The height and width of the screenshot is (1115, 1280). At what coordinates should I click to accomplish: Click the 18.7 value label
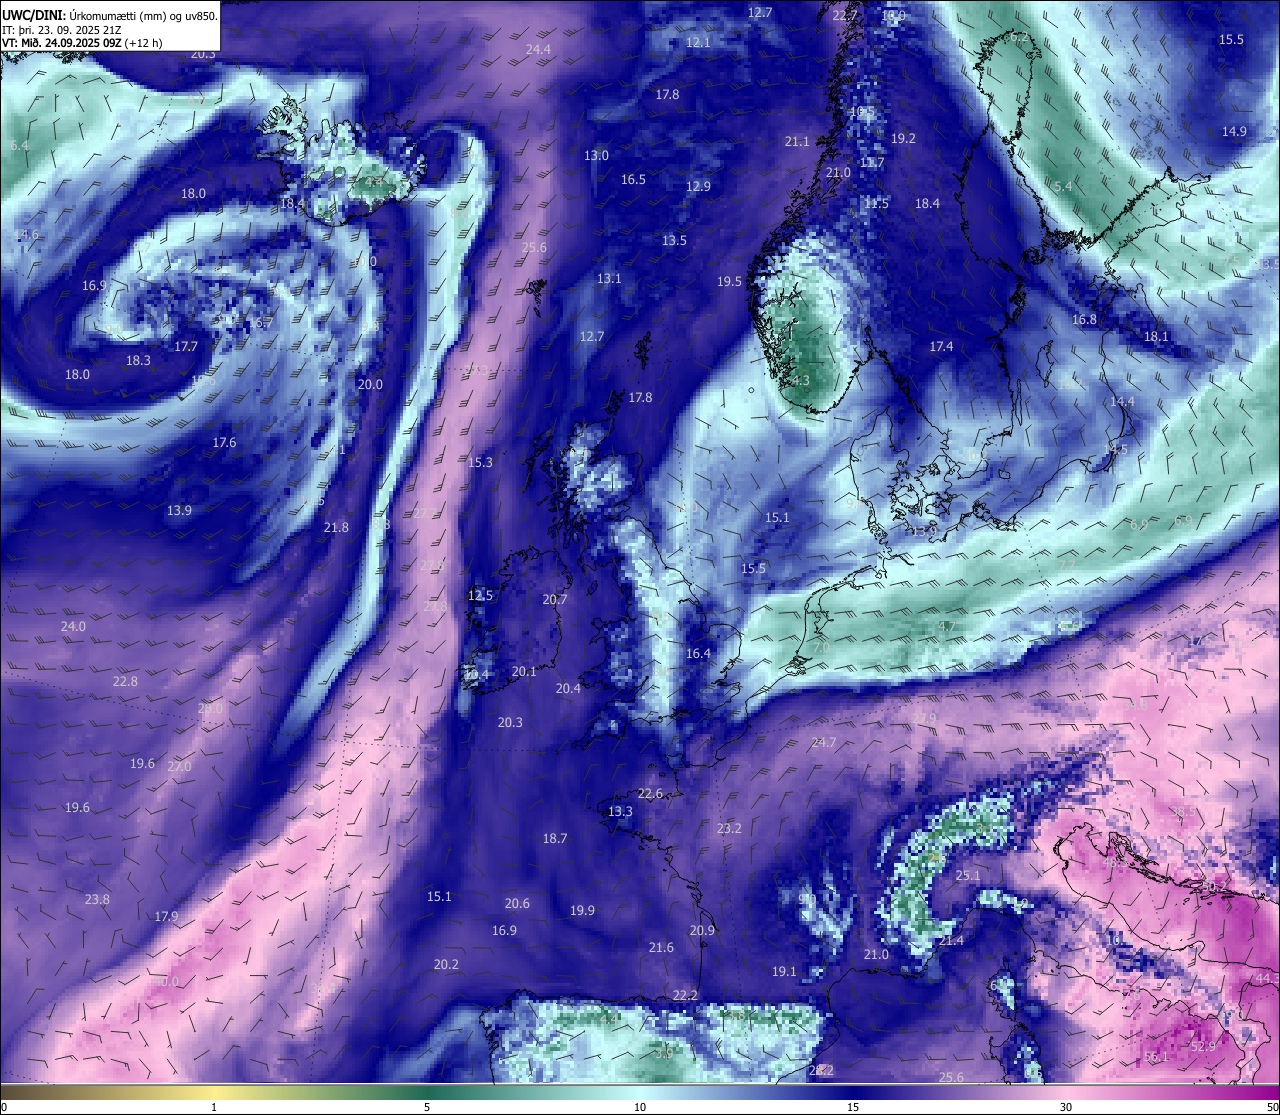point(555,838)
